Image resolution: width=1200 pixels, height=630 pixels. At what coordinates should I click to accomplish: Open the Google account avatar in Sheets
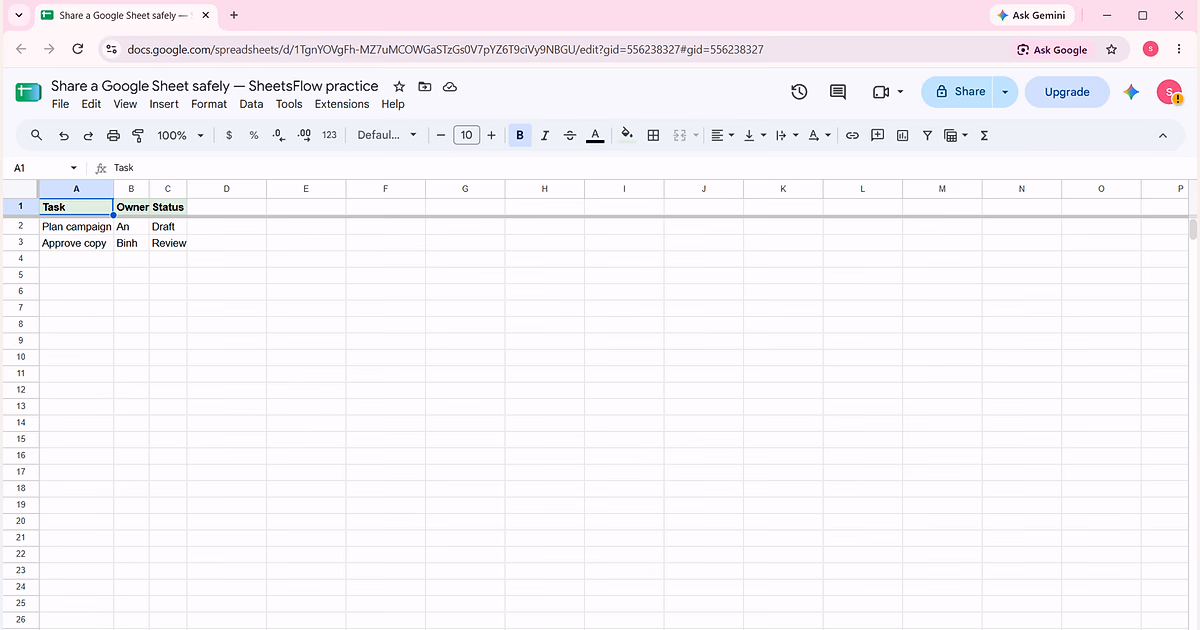pos(1169,92)
